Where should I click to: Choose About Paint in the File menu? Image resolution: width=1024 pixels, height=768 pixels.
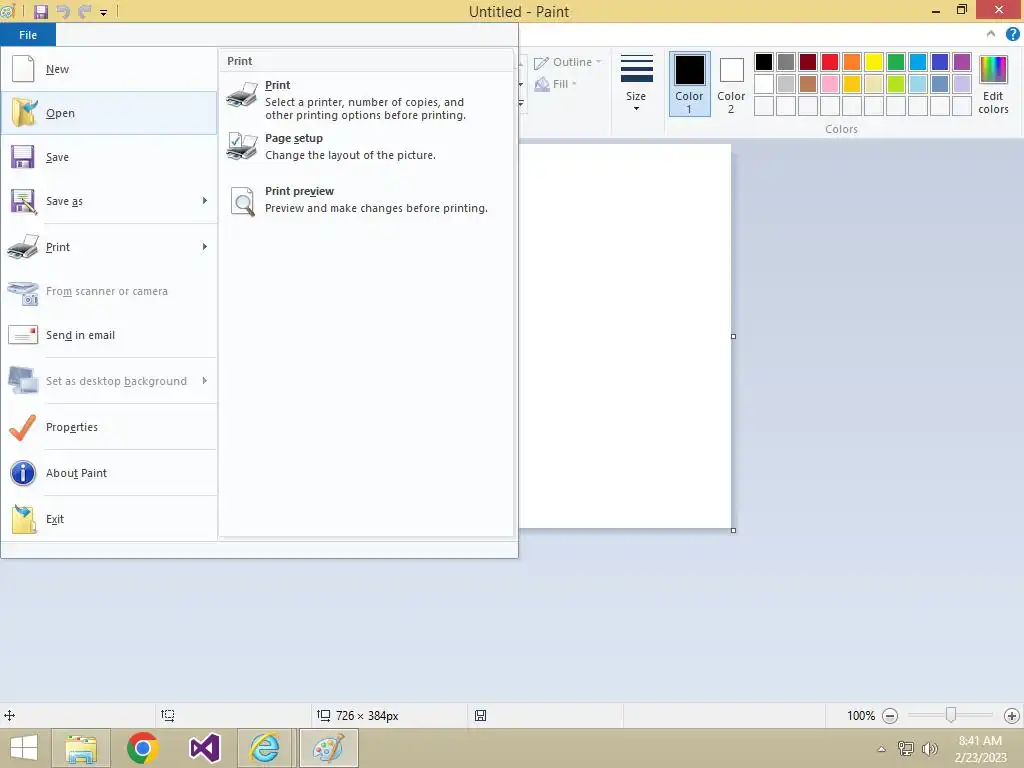[109, 473]
